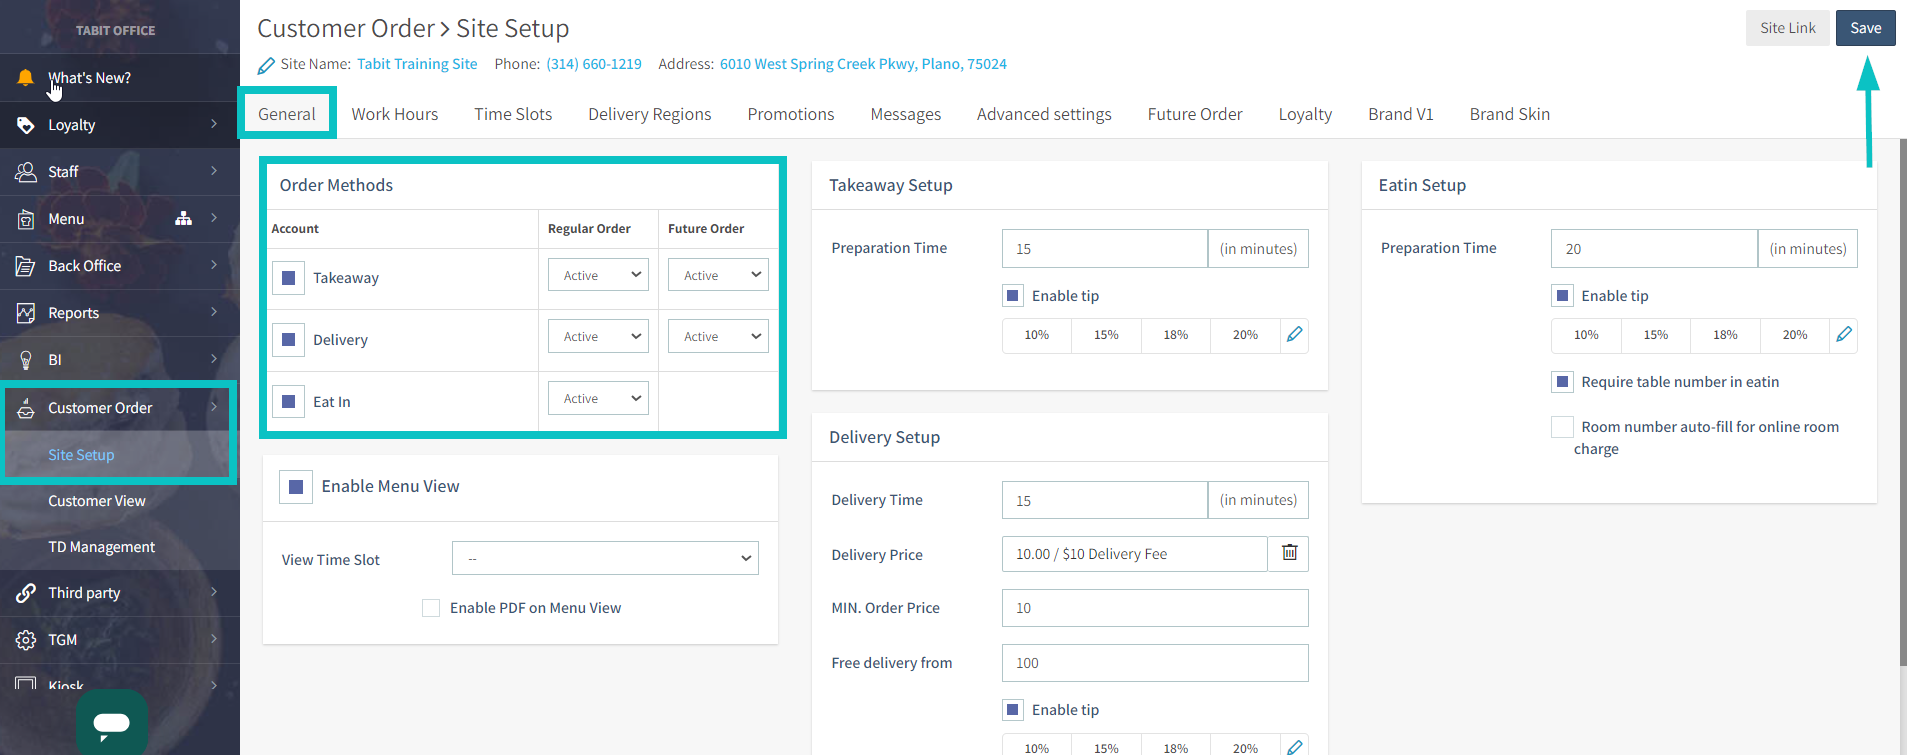Click the pencil icon beside Site Name
1907x755 pixels.
(266, 65)
